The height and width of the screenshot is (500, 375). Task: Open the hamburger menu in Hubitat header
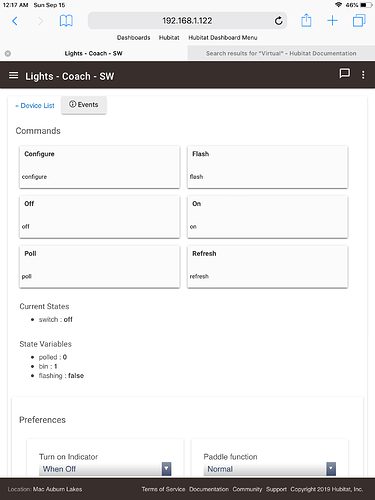(13, 76)
